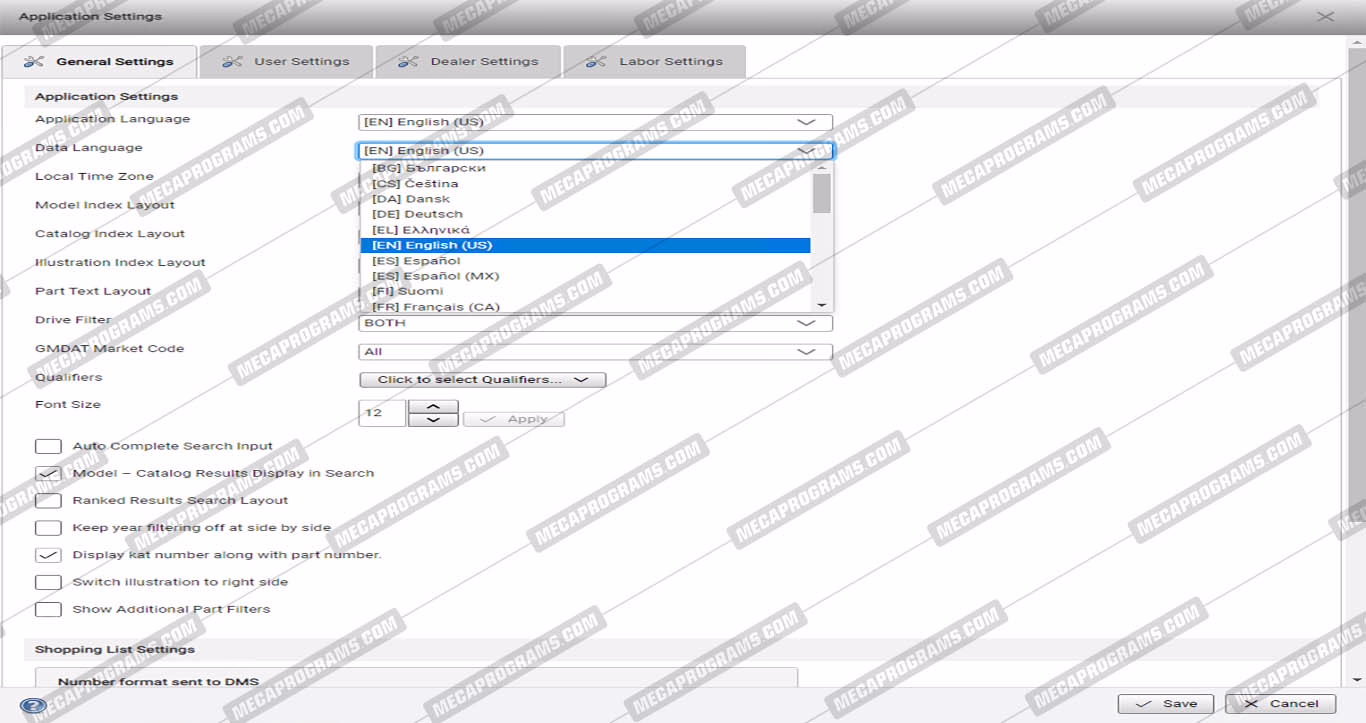Click the help question mark icon
The height and width of the screenshot is (723, 1366).
pos(33,705)
